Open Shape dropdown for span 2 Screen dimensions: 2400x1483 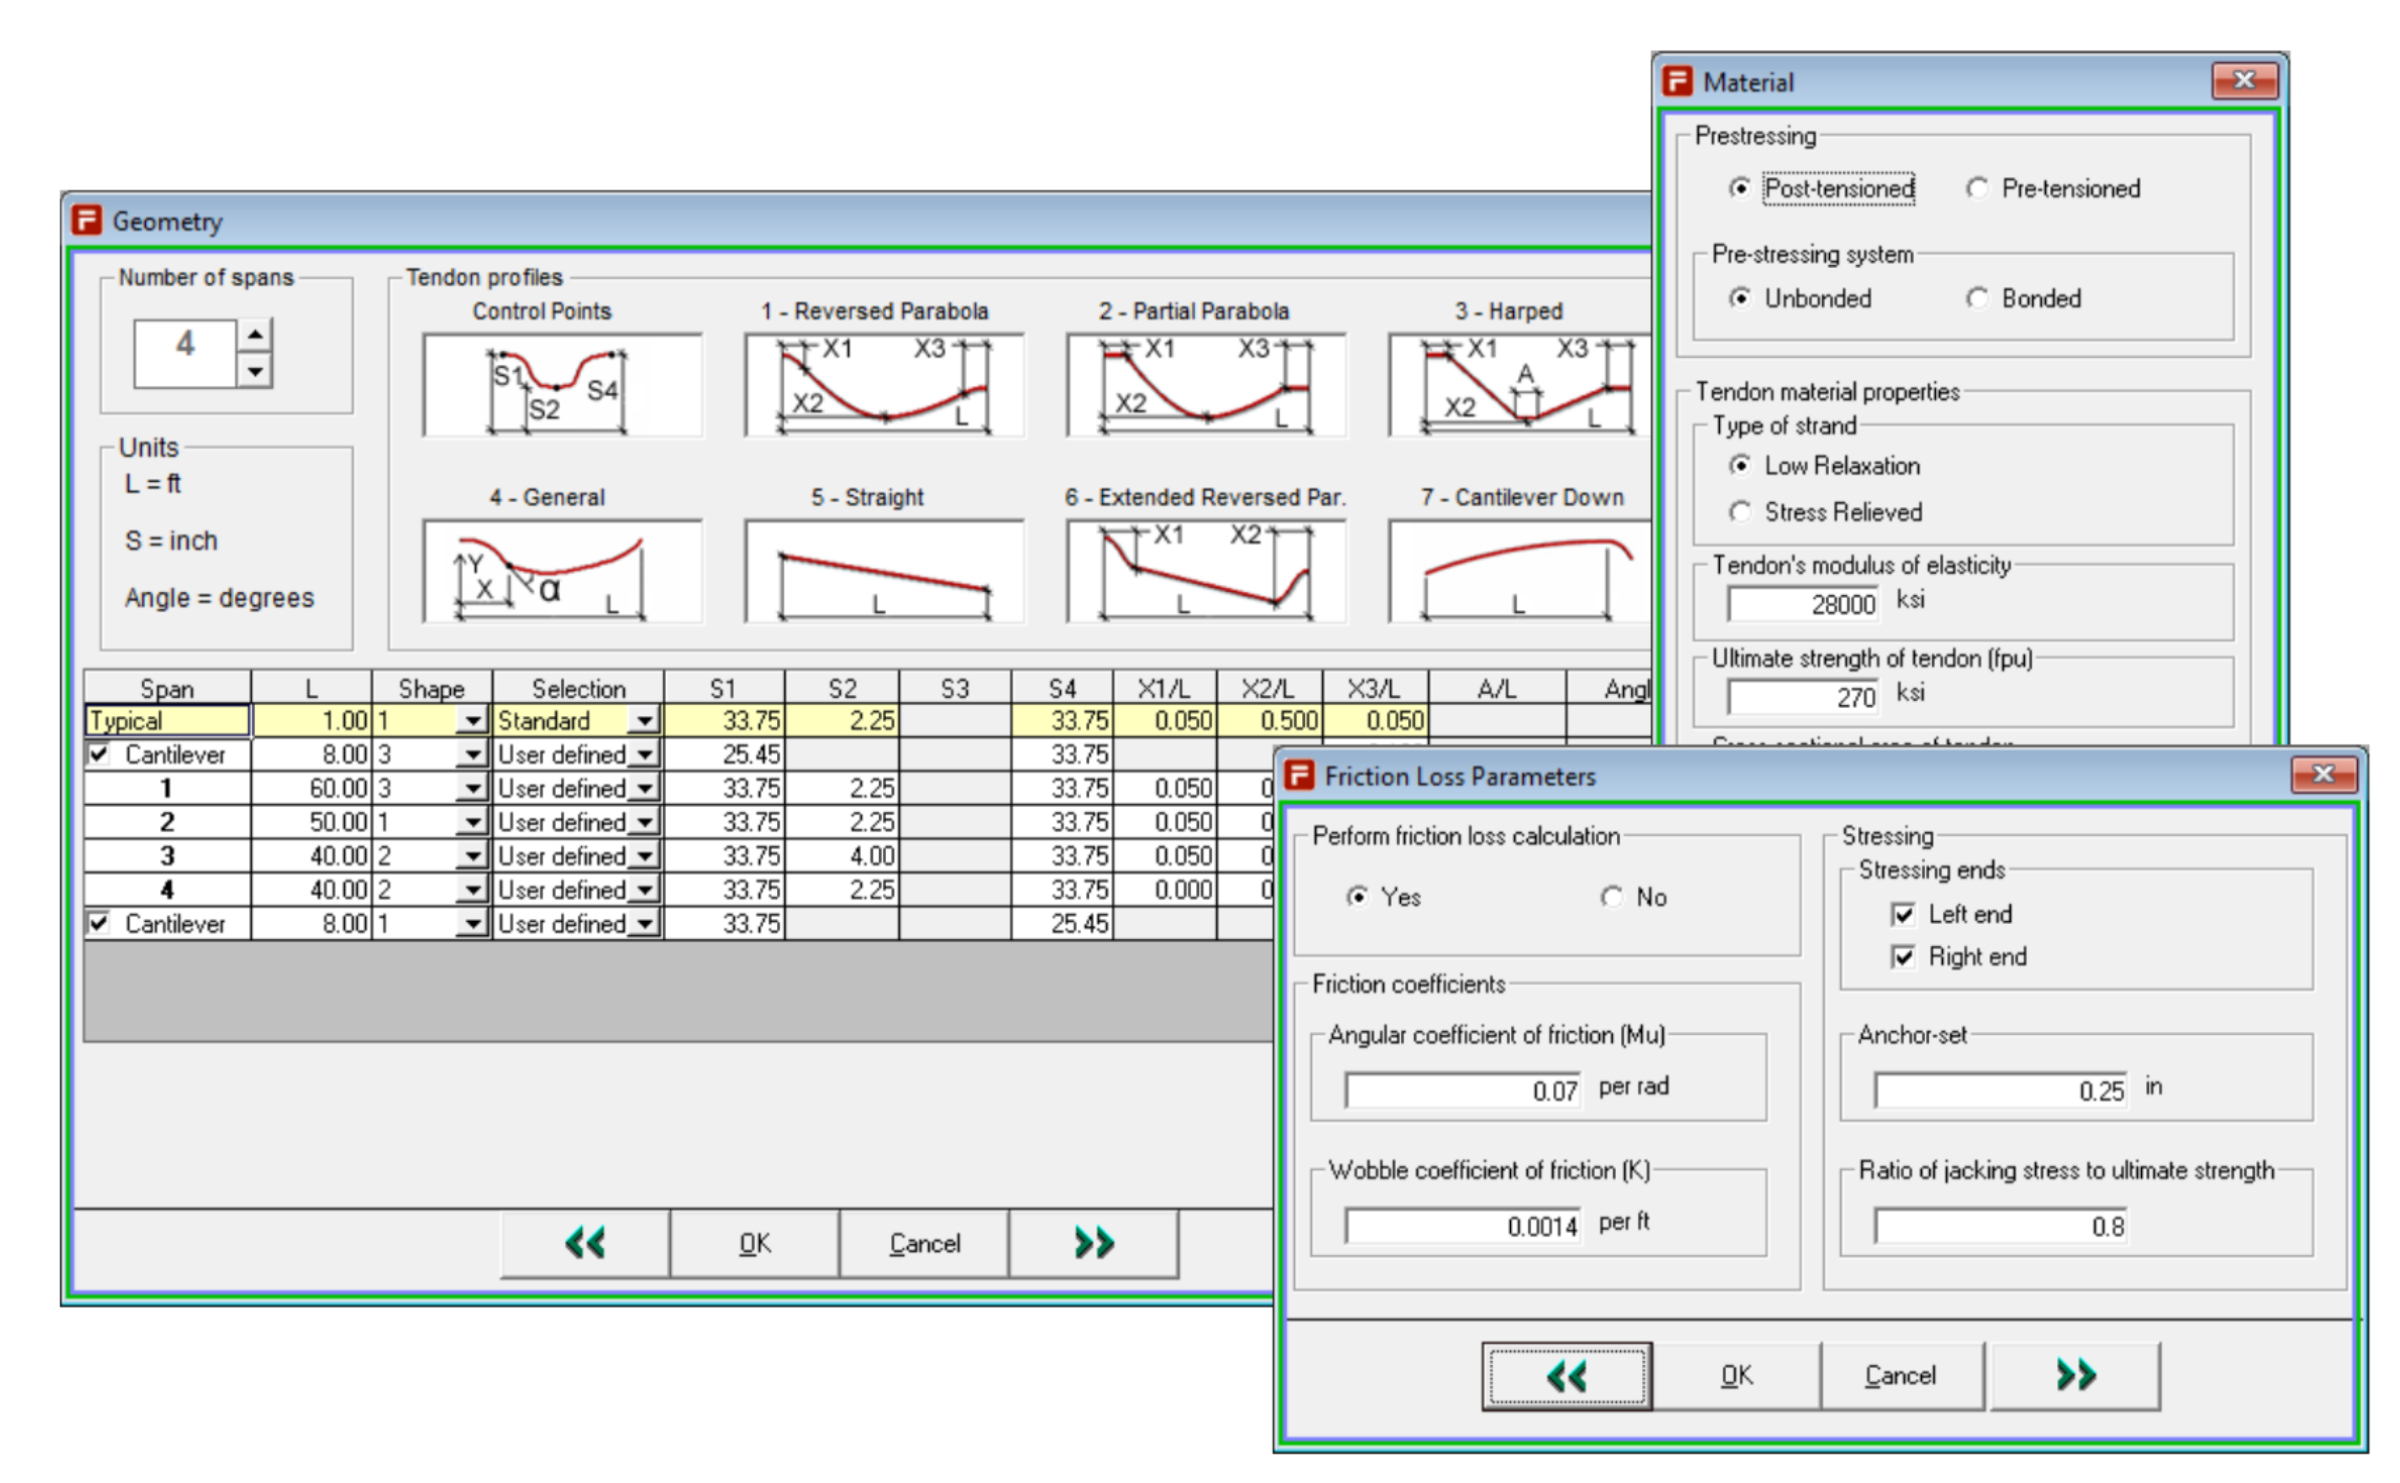(x=471, y=822)
